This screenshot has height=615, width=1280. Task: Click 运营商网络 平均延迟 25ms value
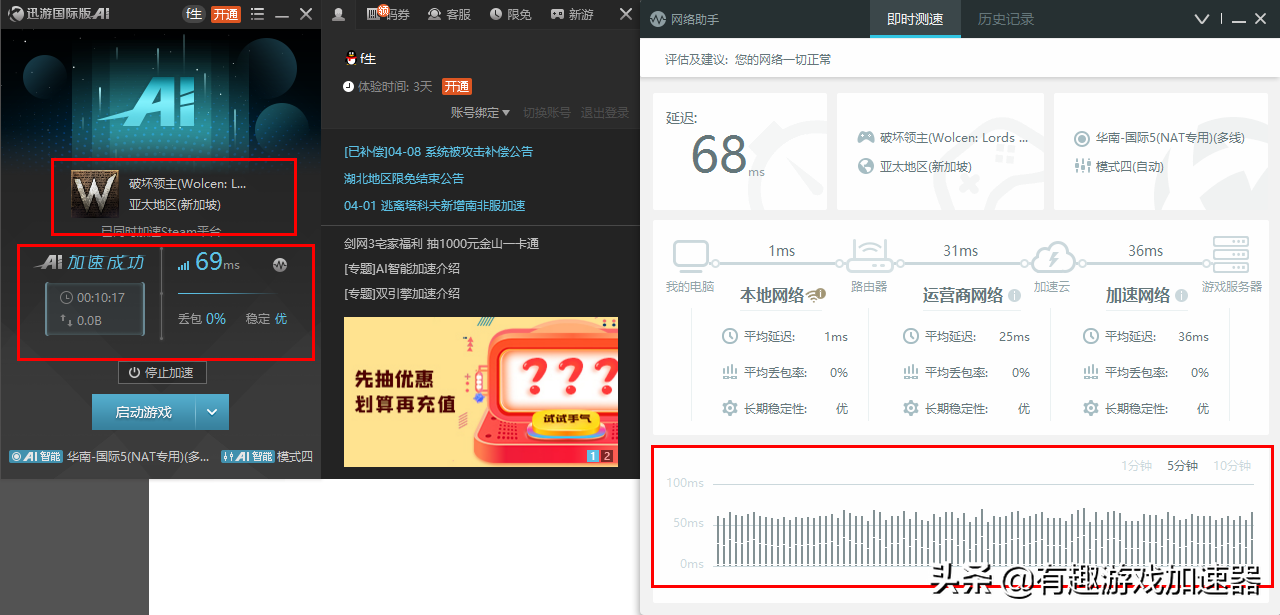[x=1014, y=337]
